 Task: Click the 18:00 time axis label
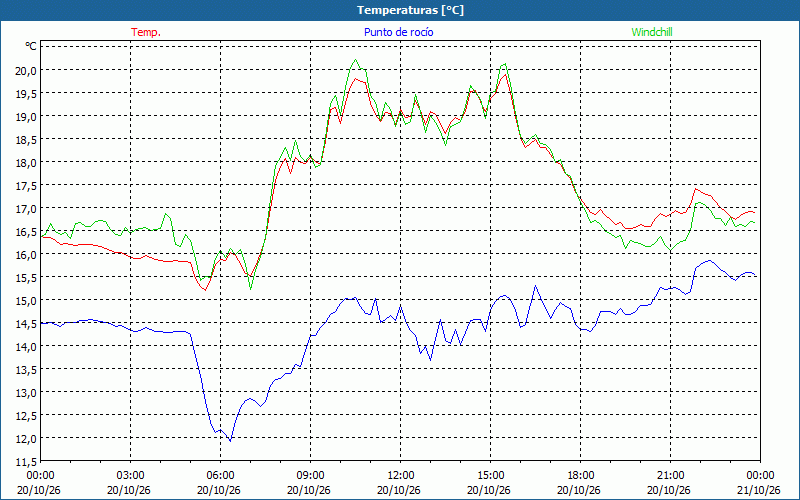coord(580,475)
